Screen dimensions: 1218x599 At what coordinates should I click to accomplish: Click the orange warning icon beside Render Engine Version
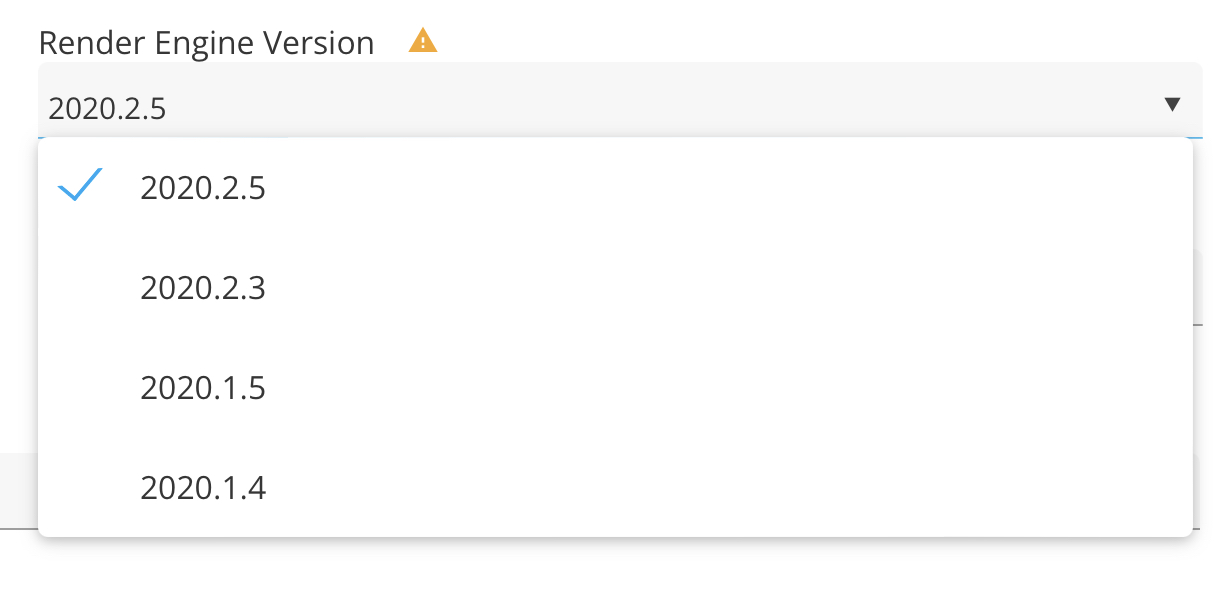[x=423, y=41]
